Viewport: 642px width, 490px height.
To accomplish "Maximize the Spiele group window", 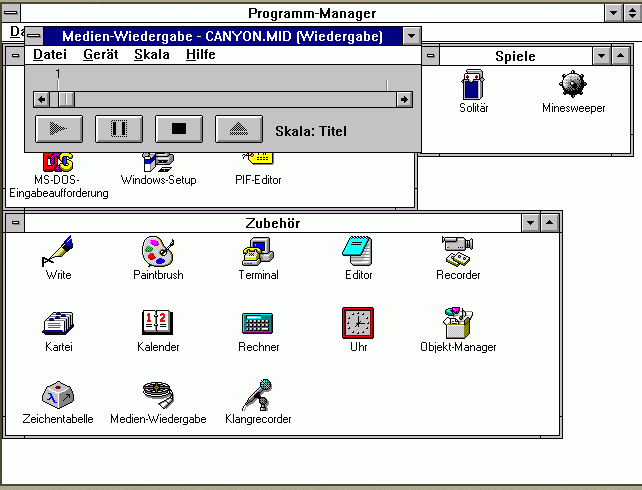I will point(621,56).
